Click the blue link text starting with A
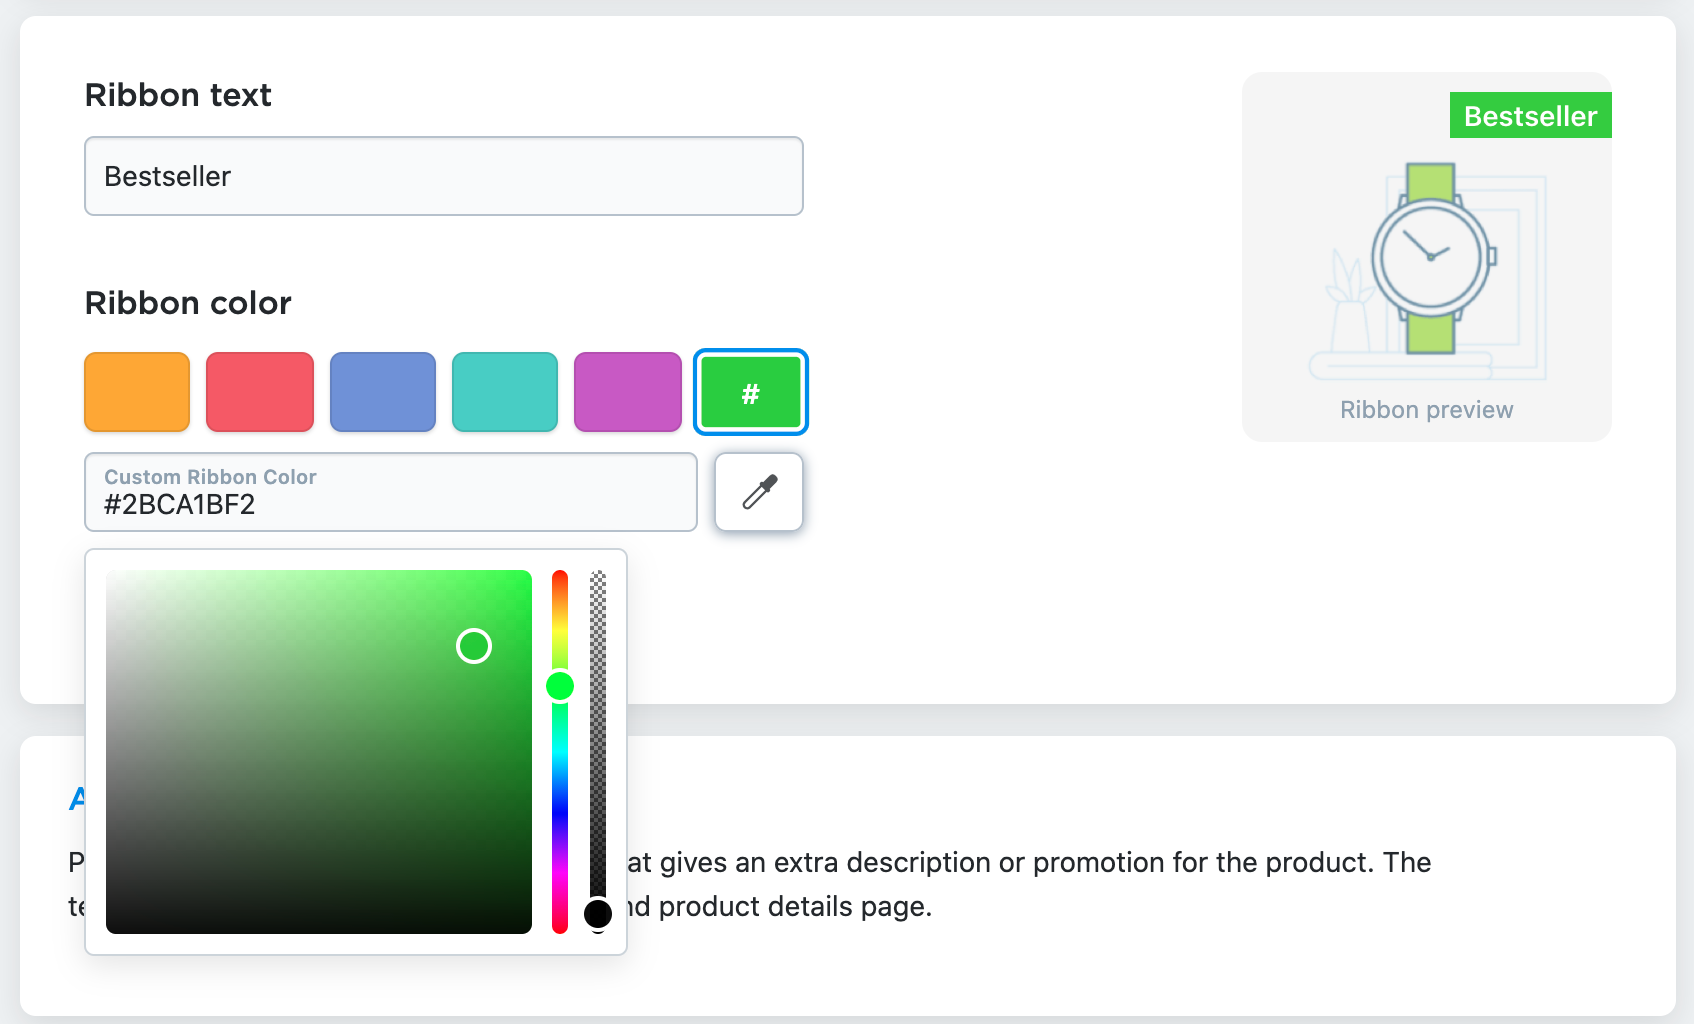This screenshot has height=1024, width=1694. [x=73, y=798]
